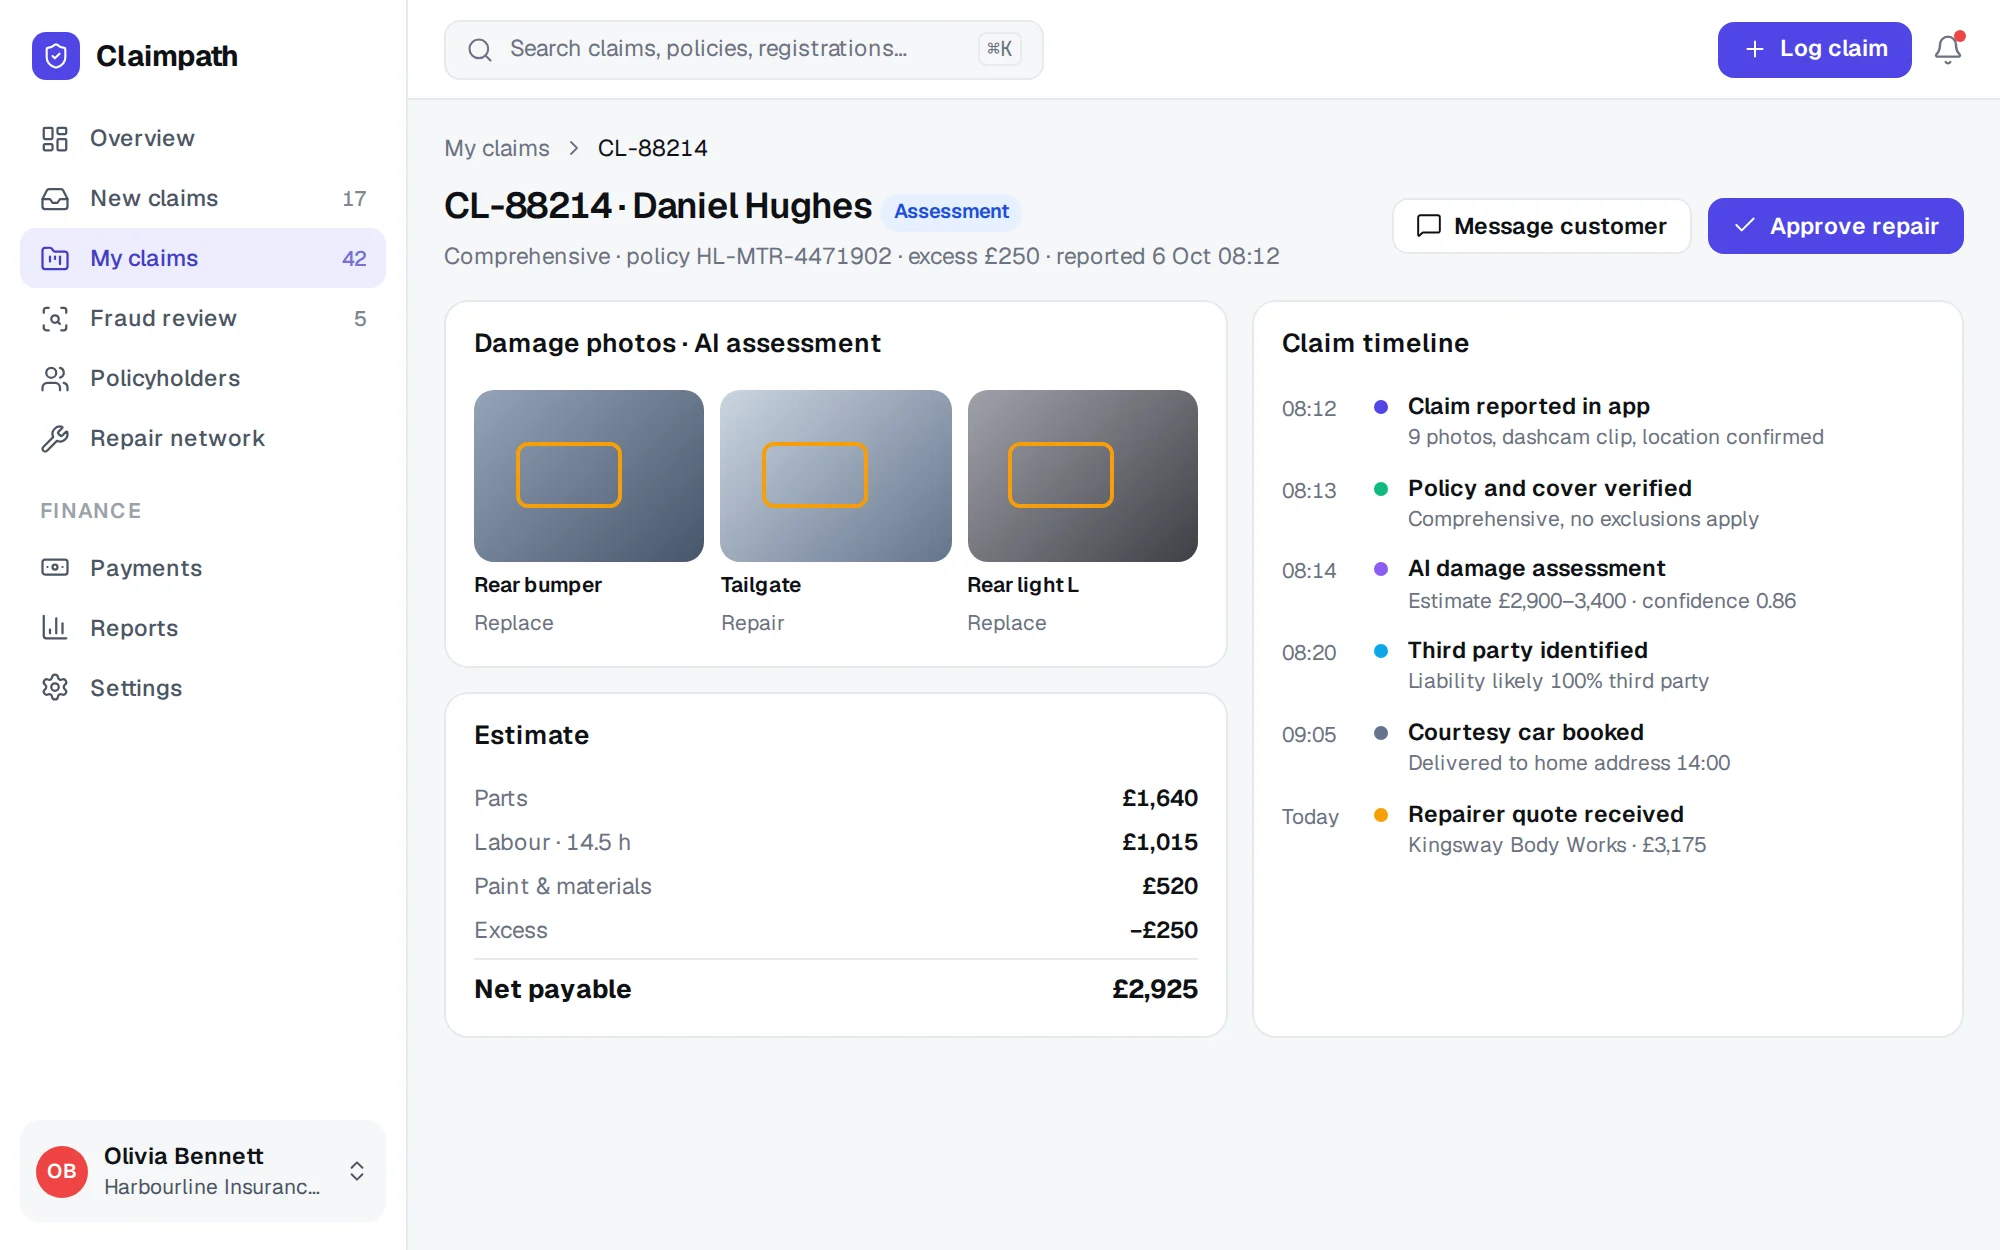
Task: Click the Assessment status badge
Action: [x=951, y=211]
